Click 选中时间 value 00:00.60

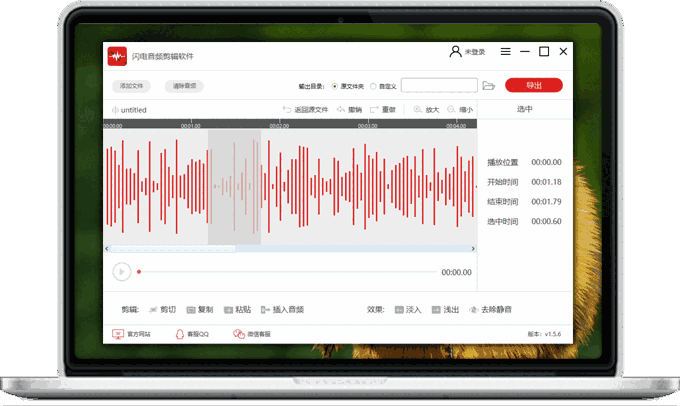pos(546,222)
